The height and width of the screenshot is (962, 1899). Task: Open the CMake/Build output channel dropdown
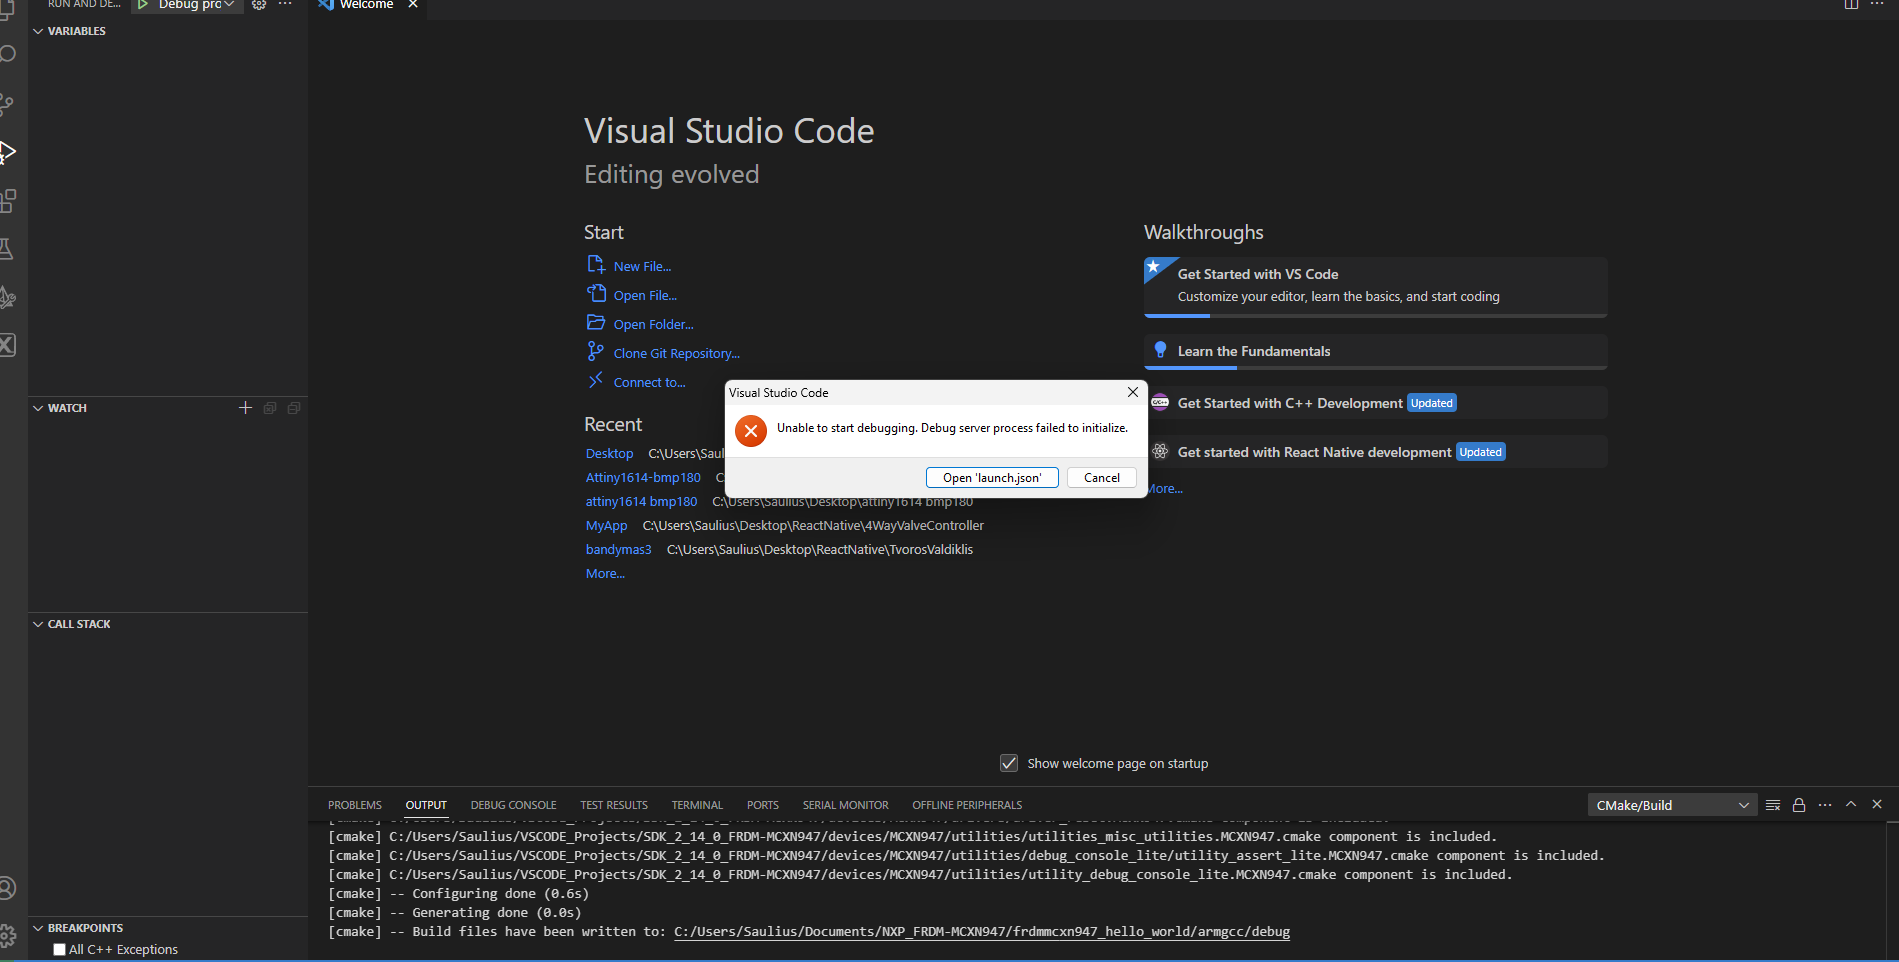coord(1672,805)
